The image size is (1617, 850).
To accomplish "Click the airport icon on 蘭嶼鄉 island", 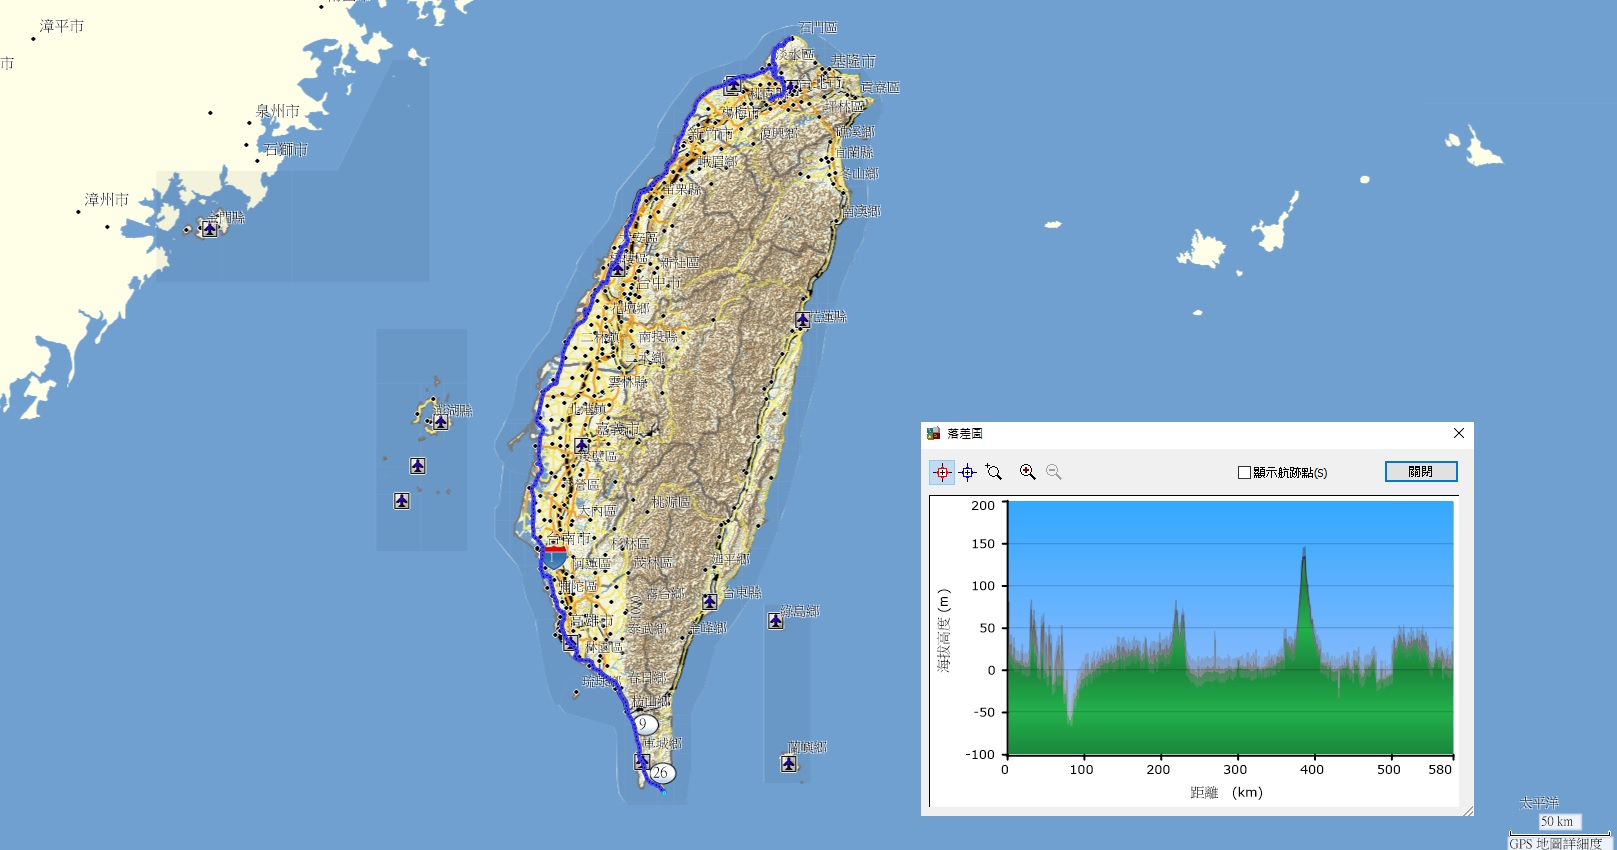I will 789,764.
